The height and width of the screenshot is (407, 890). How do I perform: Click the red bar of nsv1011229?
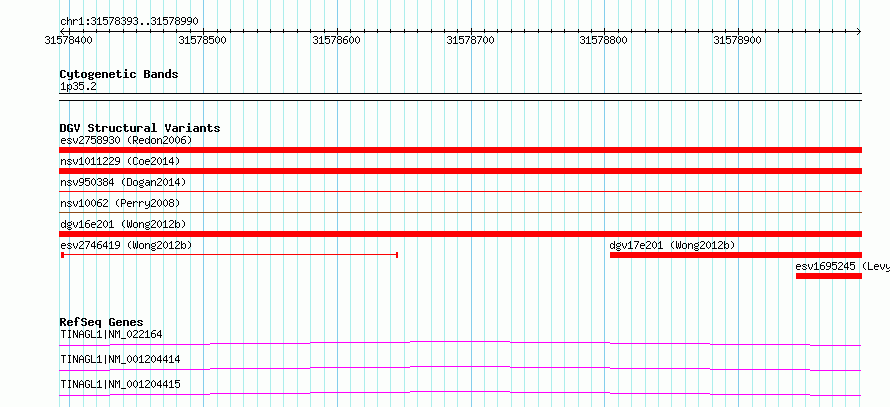click(460, 171)
